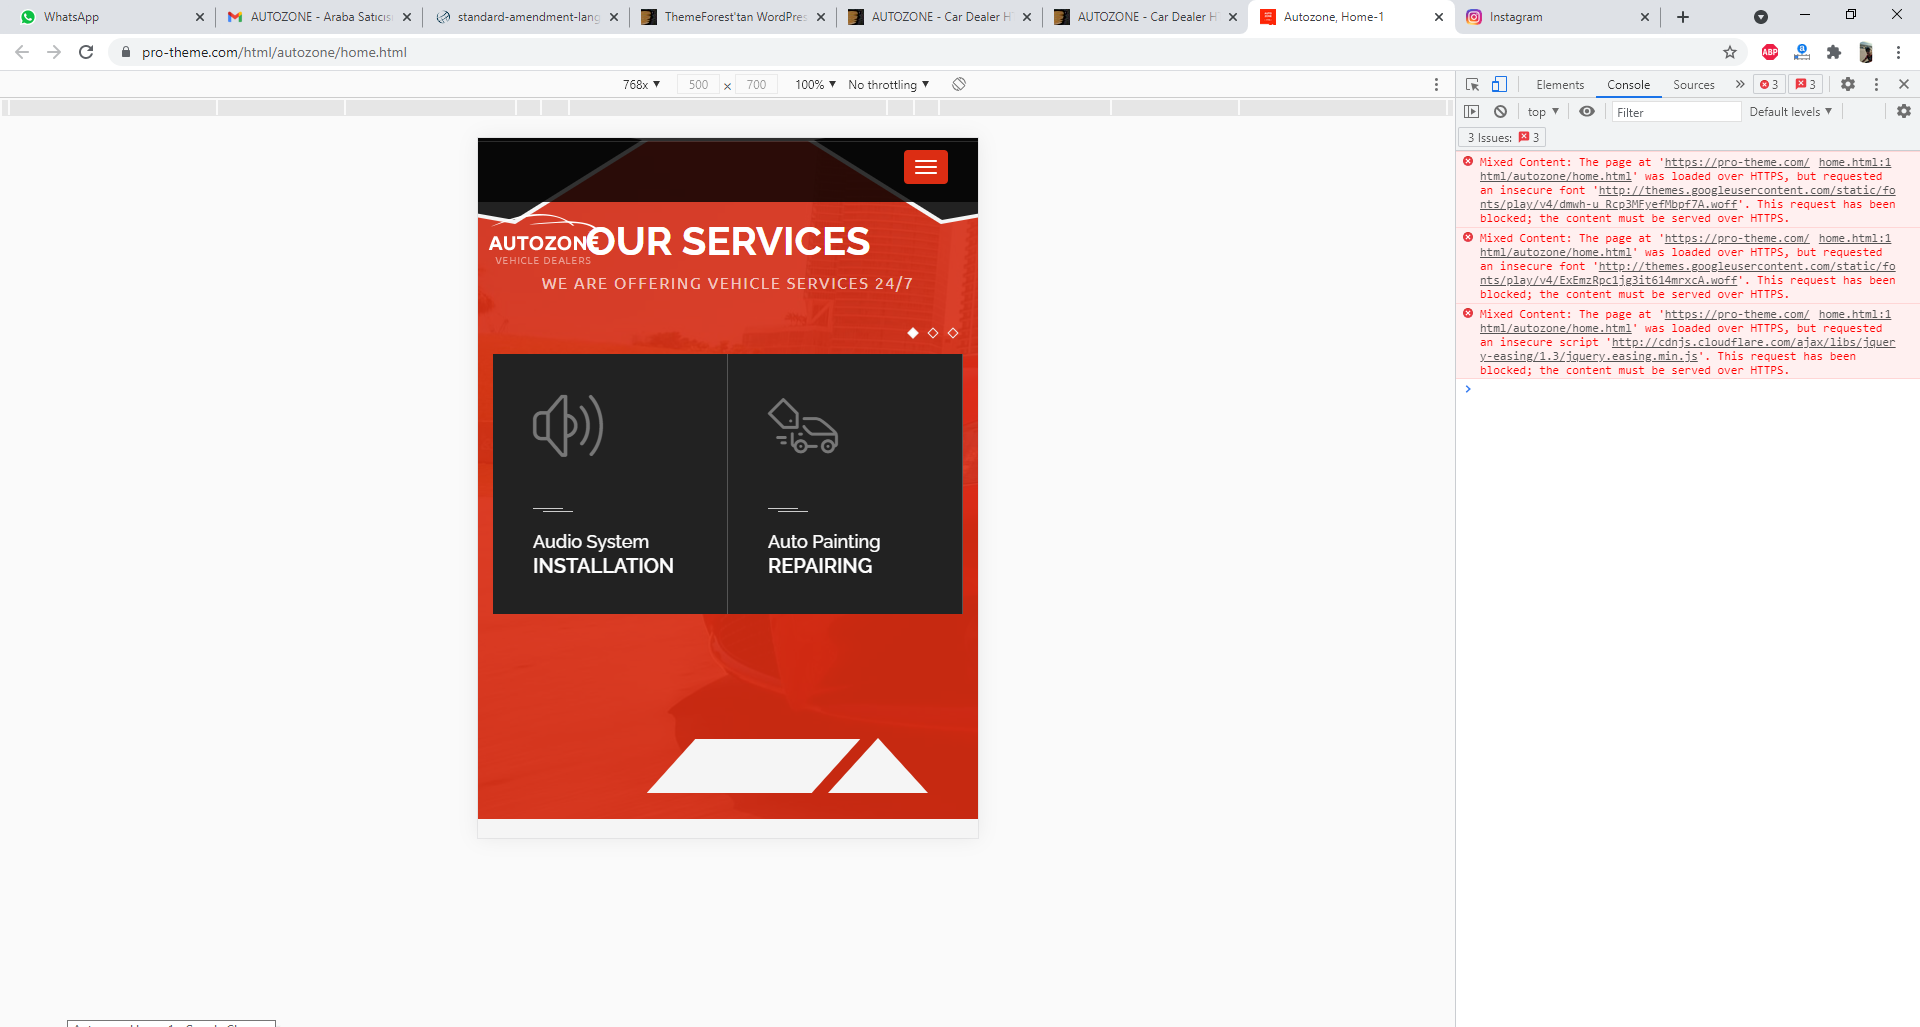Reload the current page
The width and height of the screenshot is (1920, 1027).
click(86, 52)
